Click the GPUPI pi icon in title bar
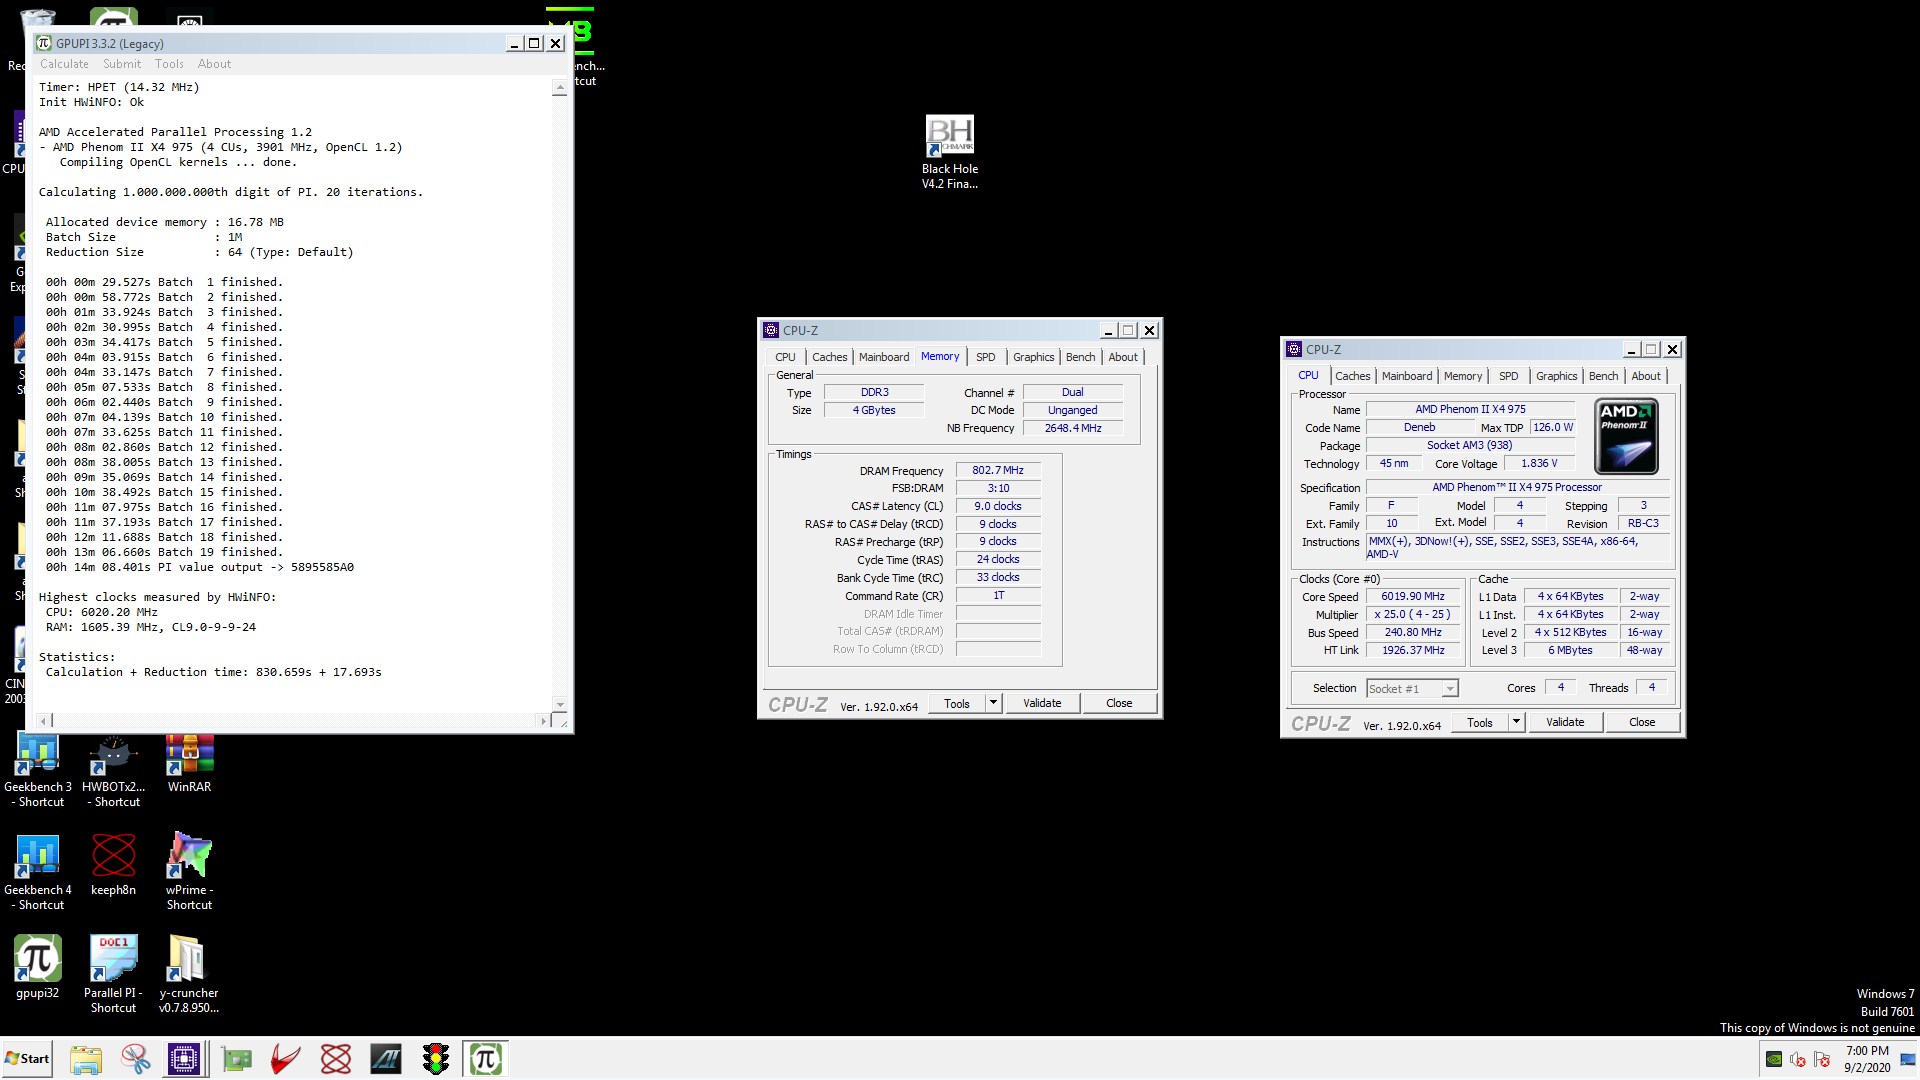Viewport: 1920px width, 1080px height. click(x=44, y=43)
